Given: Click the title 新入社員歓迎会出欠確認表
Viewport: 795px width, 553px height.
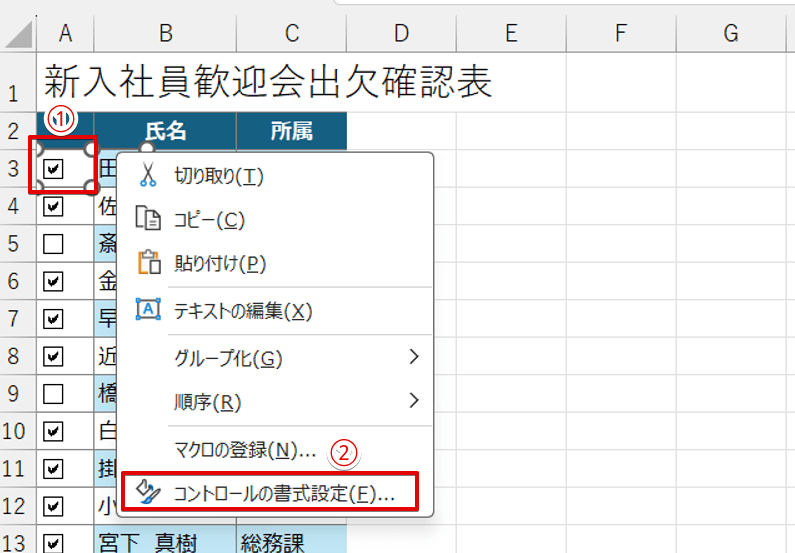Looking at the screenshot, I should coord(268,82).
